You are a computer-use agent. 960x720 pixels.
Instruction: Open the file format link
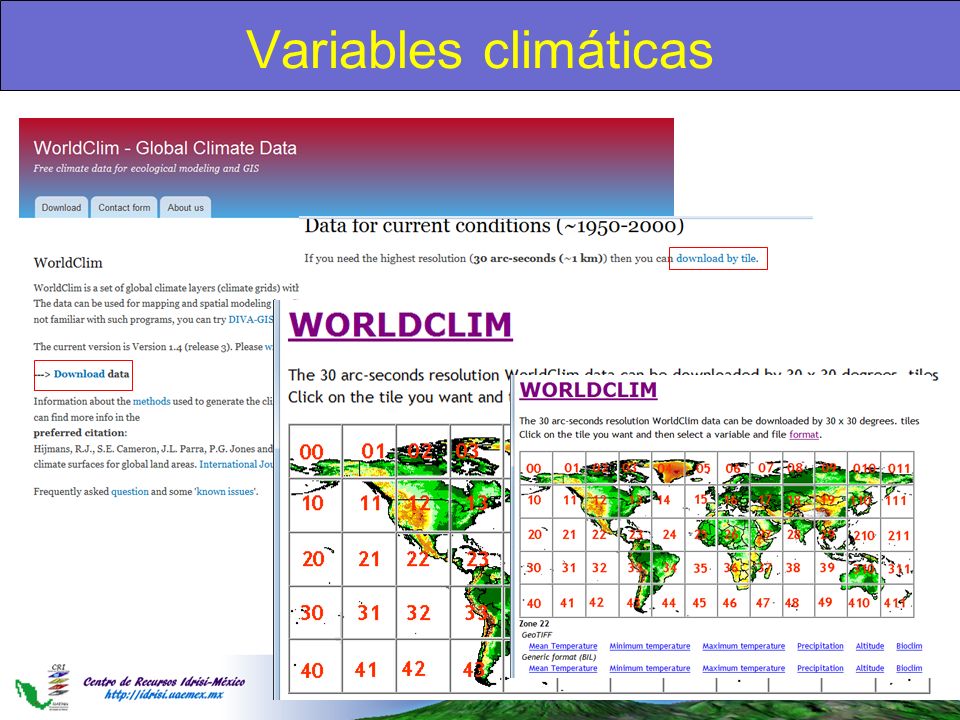tap(804, 435)
